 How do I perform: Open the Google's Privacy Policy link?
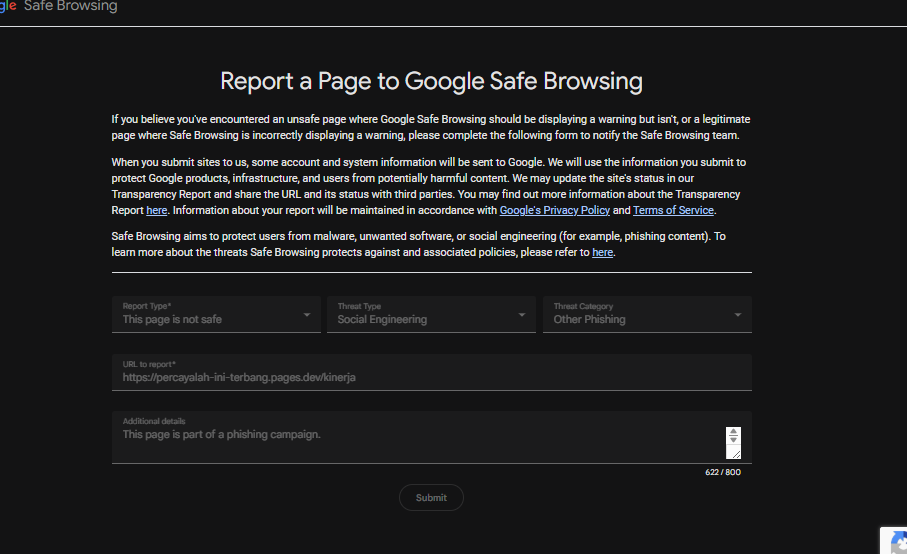coord(555,210)
